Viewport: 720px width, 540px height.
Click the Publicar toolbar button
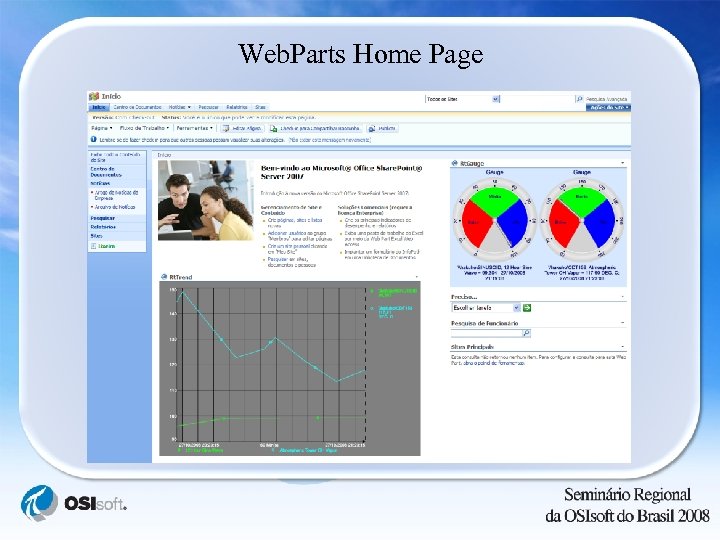coord(382,129)
